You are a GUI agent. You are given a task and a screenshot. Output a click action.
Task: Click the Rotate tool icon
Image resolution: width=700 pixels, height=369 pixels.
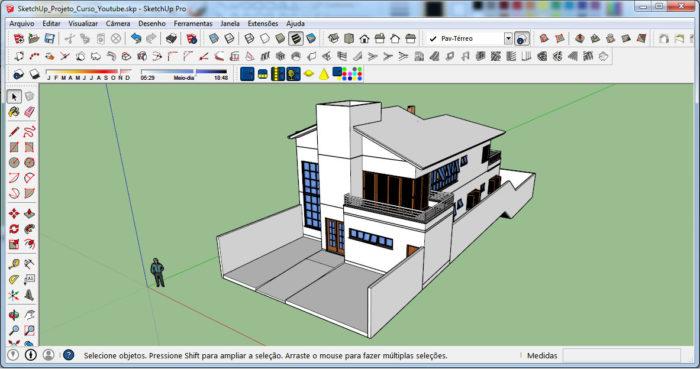click(14, 229)
